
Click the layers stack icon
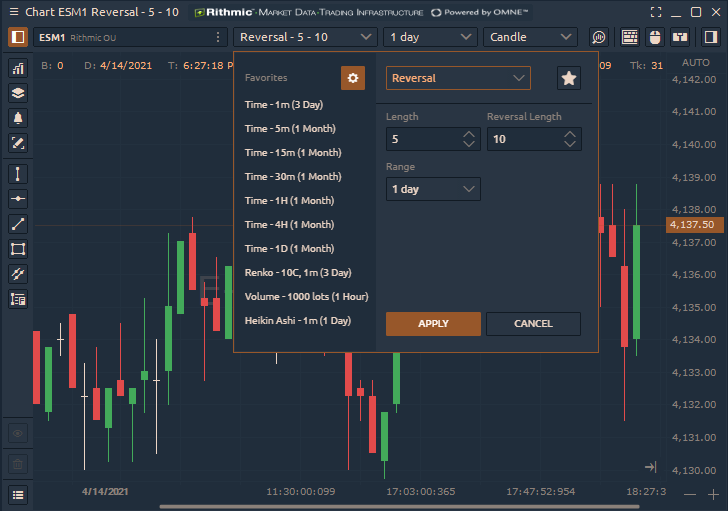pos(18,93)
